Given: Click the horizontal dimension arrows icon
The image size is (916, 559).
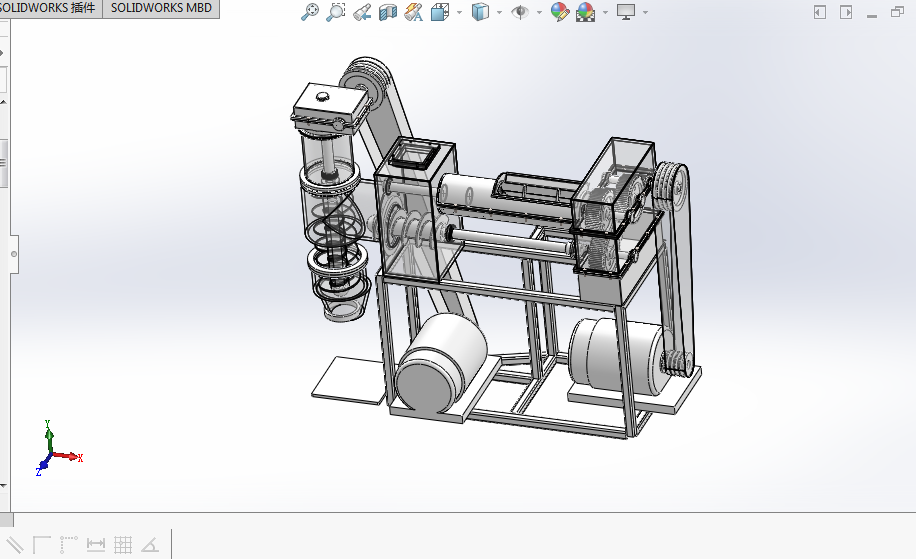Looking at the screenshot, I should (95, 545).
